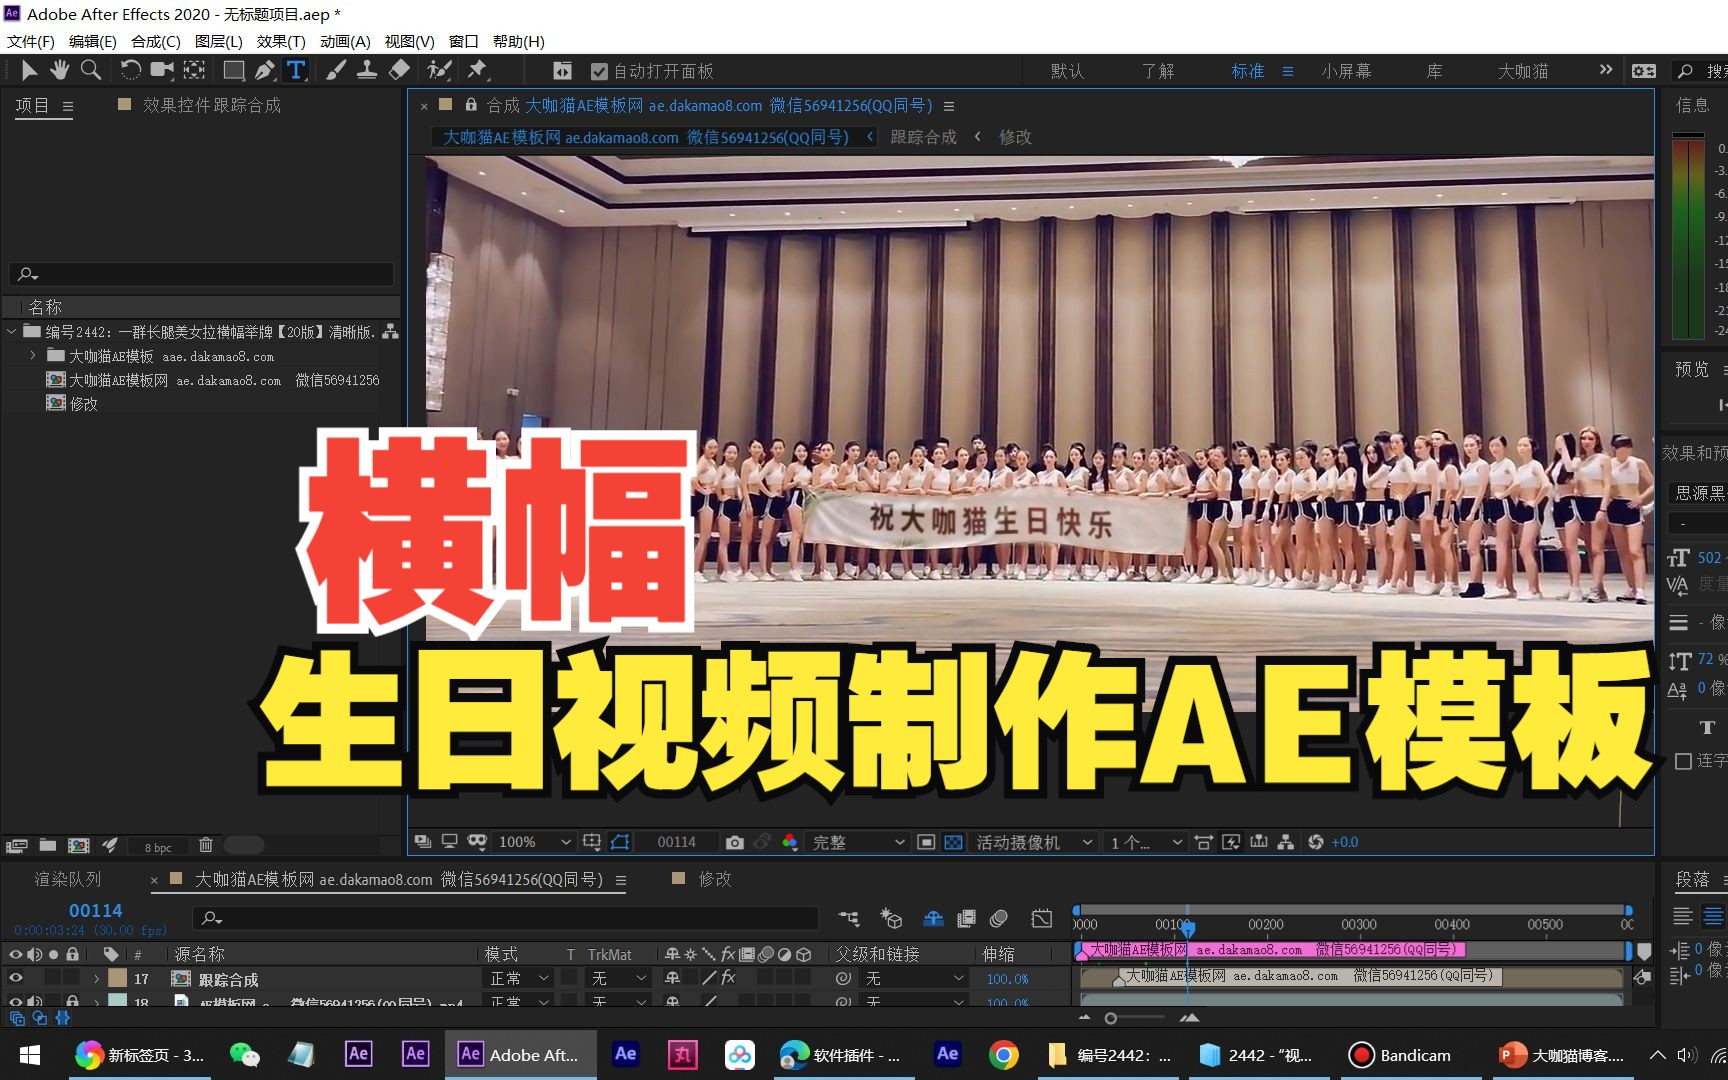Open the resolution dropdown showing 完整
Image resolution: width=1728 pixels, height=1080 pixels.
click(x=858, y=842)
